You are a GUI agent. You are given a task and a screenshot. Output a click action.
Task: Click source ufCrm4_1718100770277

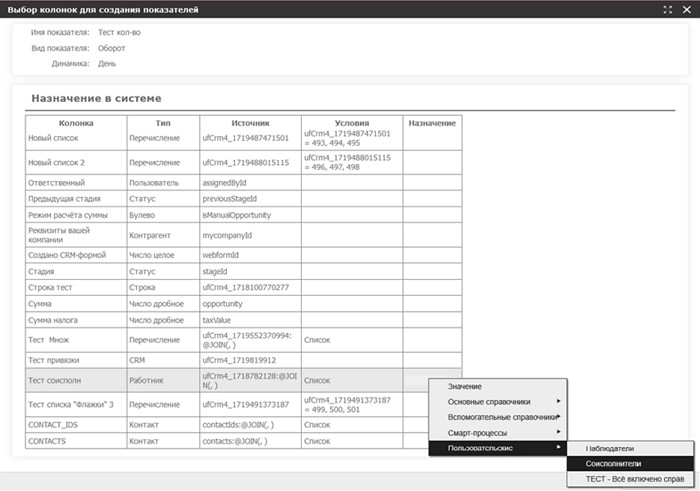[246, 287]
